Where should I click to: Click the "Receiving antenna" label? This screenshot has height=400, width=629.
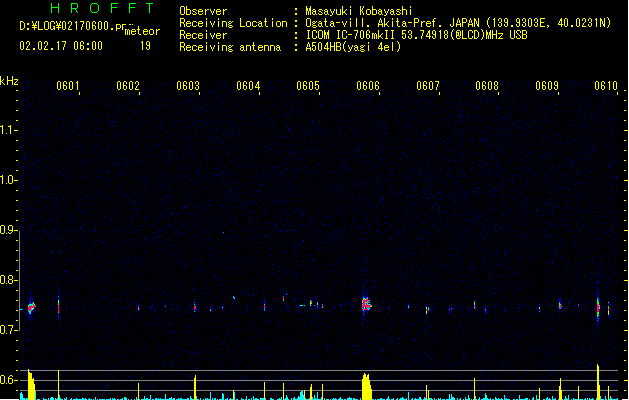click(230, 47)
